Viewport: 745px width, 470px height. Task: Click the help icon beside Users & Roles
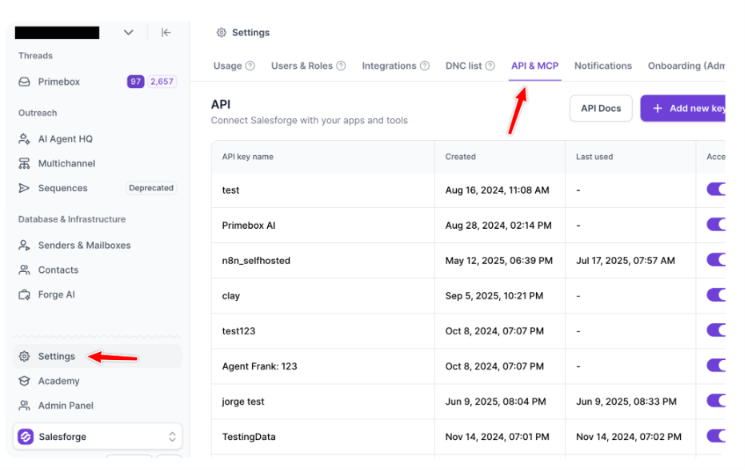pyautogui.click(x=341, y=66)
